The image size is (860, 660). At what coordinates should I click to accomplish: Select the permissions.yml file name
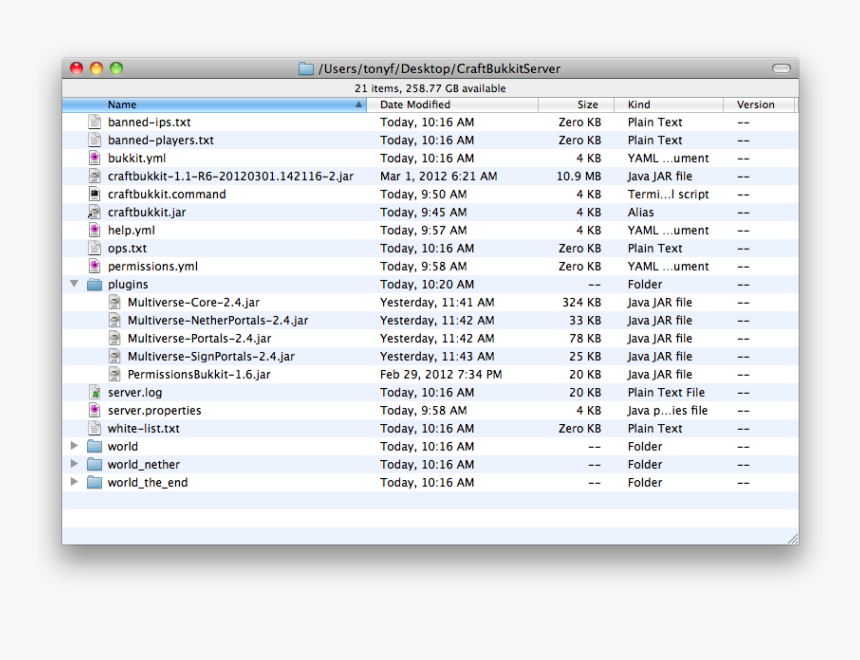click(152, 267)
